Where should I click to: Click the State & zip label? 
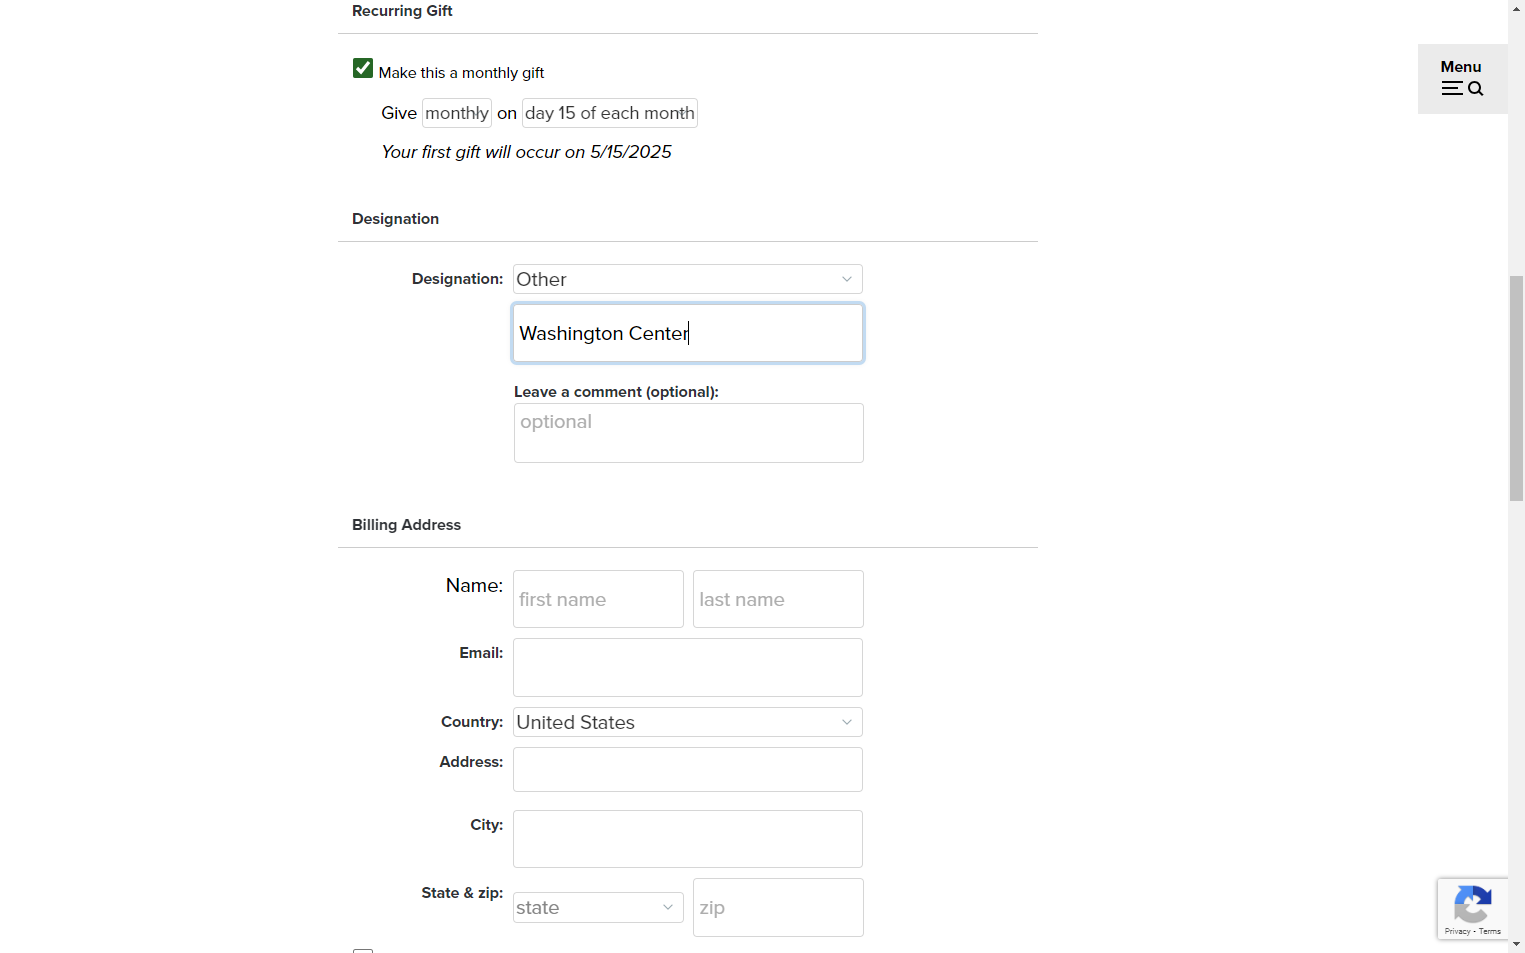pyautogui.click(x=462, y=893)
